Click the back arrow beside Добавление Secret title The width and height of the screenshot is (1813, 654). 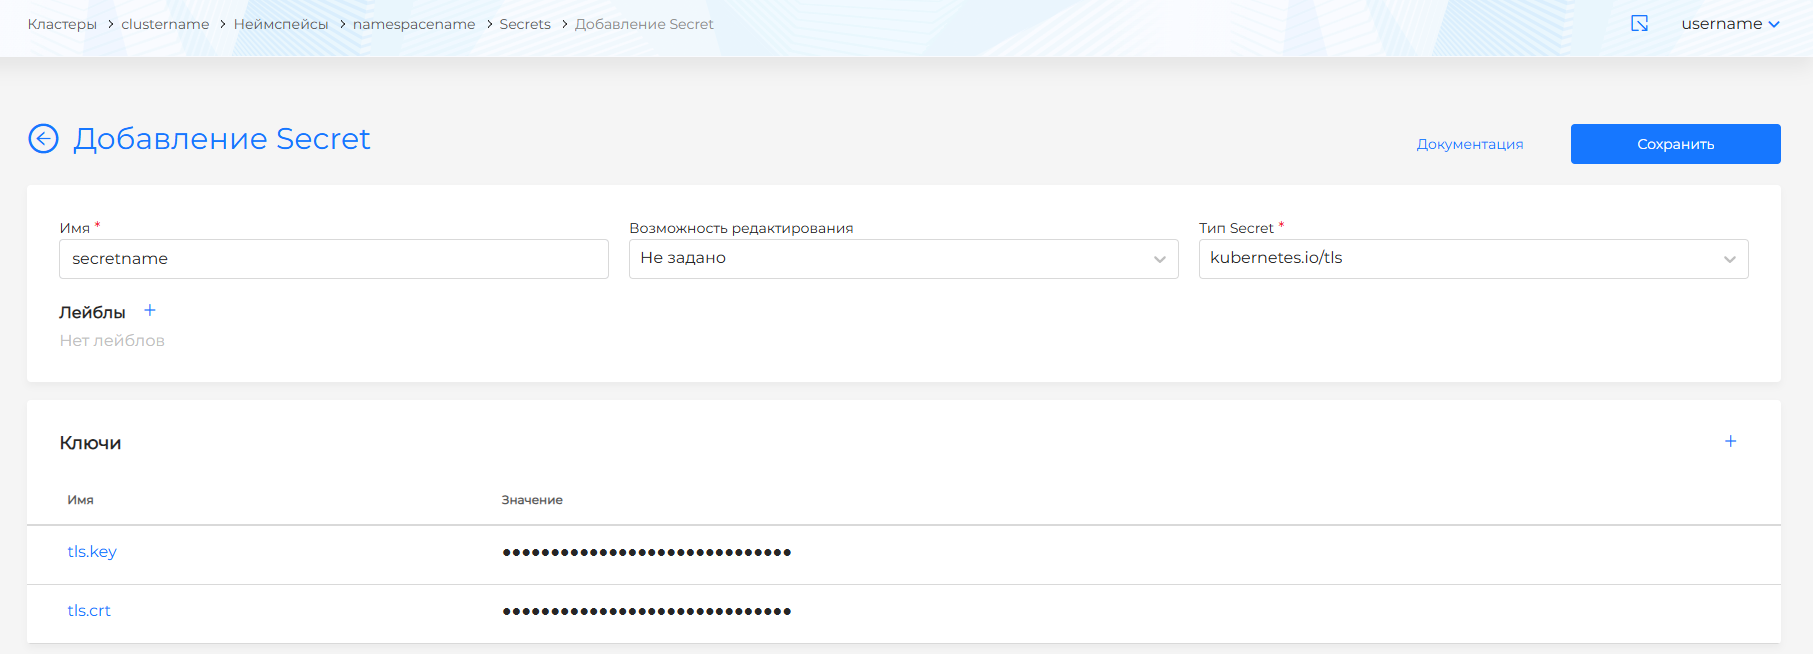click(x=43, y=139)
